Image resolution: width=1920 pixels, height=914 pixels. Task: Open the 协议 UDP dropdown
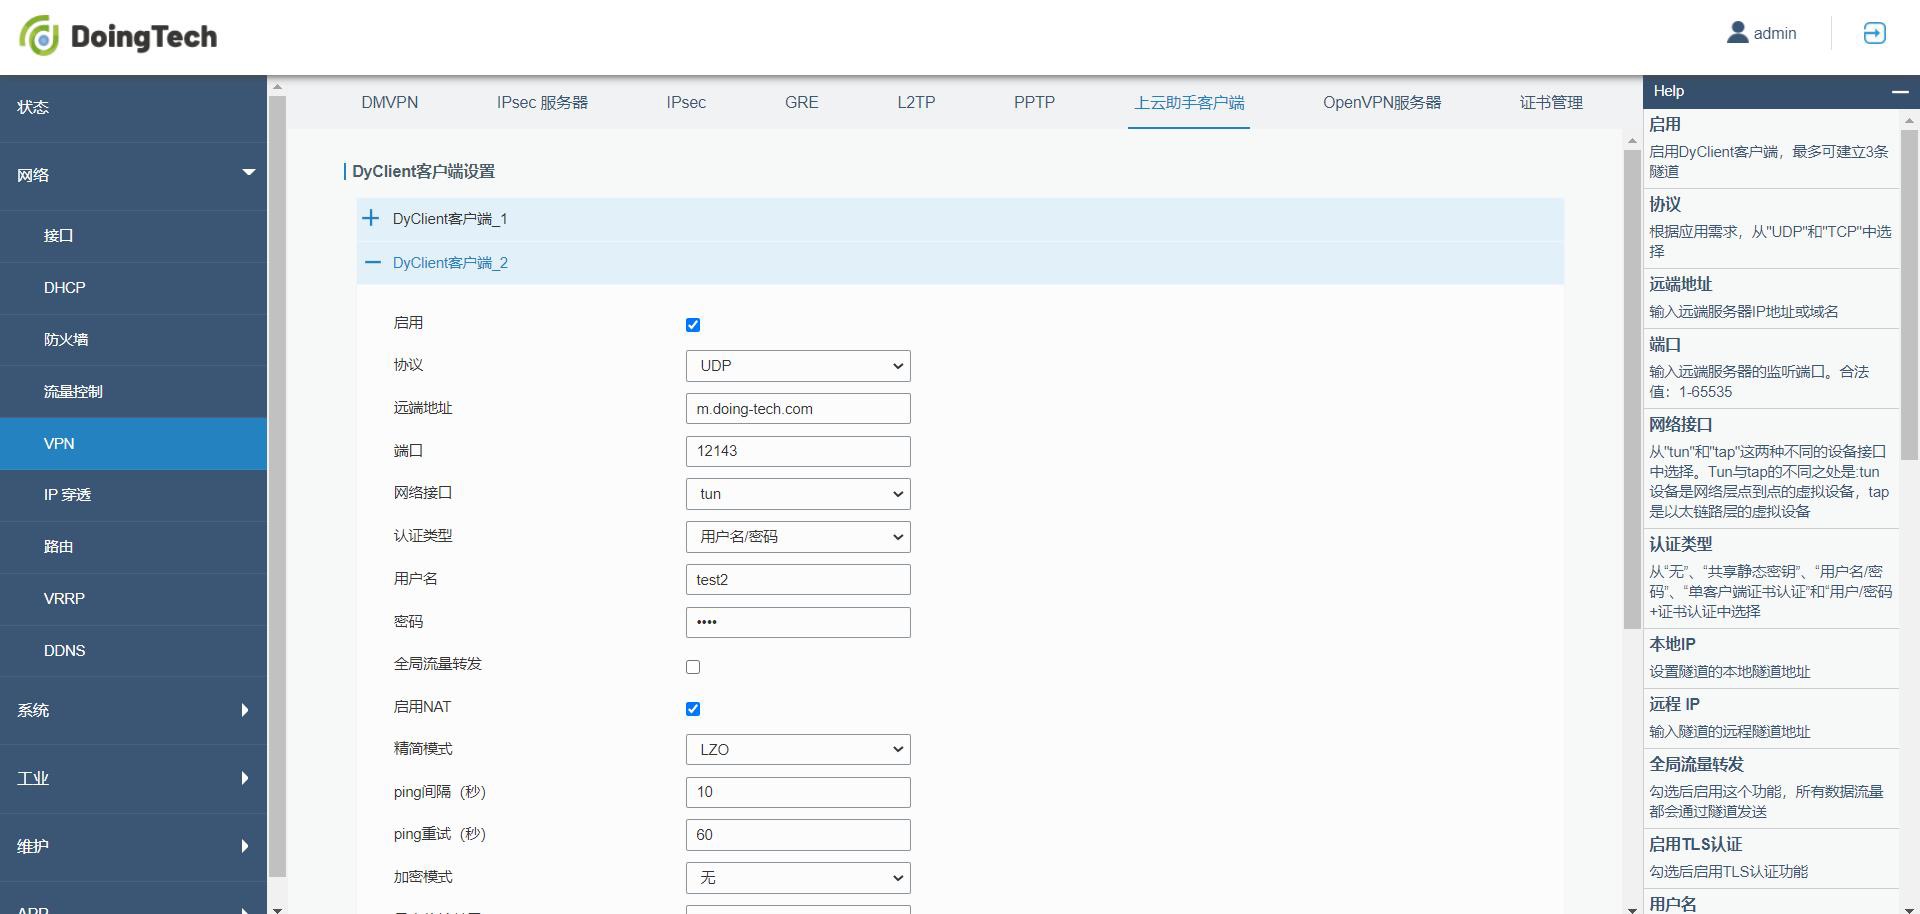coord(798,366)
